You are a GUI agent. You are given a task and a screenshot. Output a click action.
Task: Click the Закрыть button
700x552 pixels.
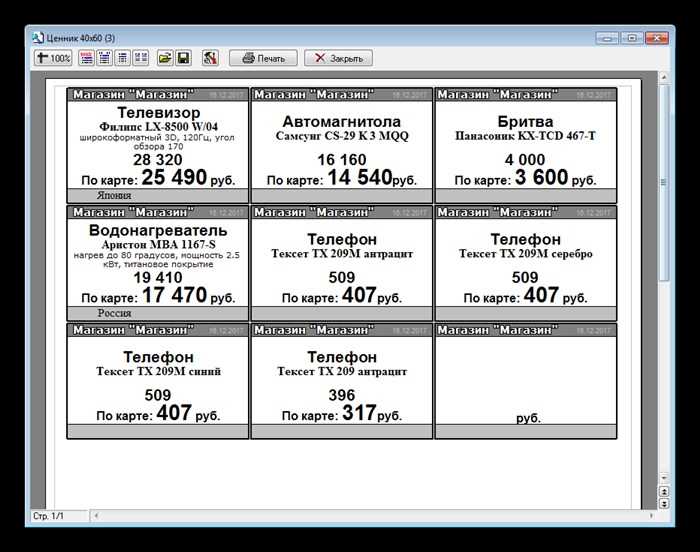tap(338, 58)
